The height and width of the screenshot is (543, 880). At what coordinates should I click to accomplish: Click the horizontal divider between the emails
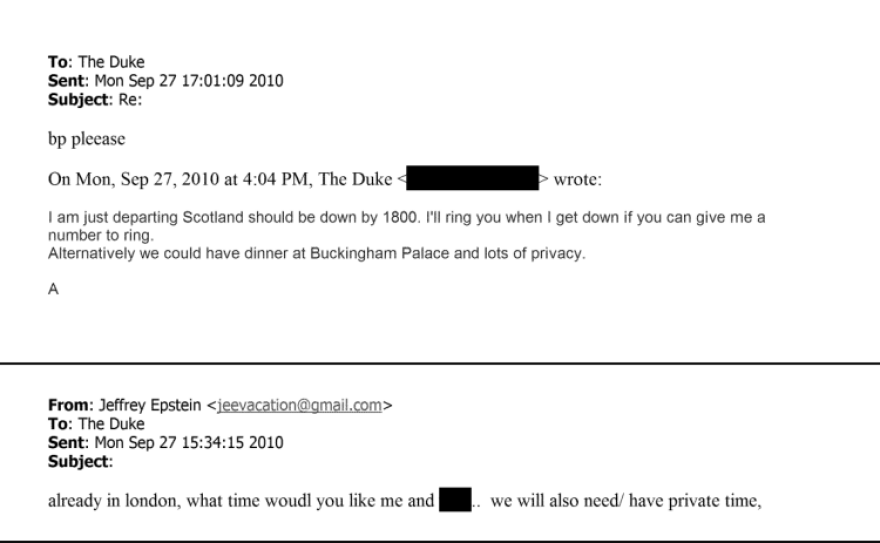[440, 362]
